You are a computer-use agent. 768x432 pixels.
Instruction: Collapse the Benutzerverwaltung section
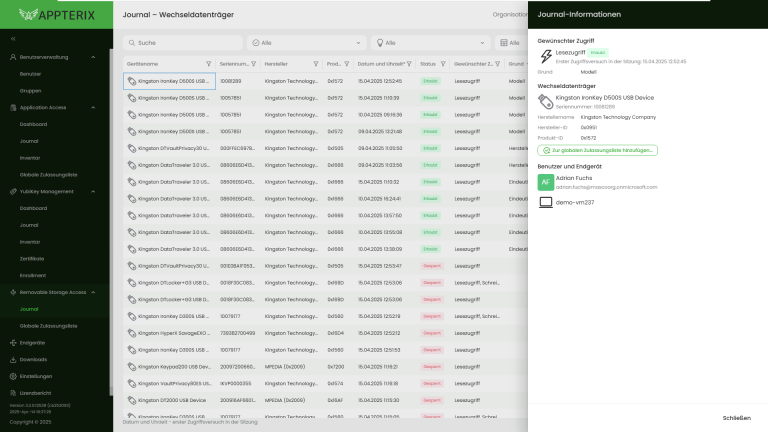[92, 57]
